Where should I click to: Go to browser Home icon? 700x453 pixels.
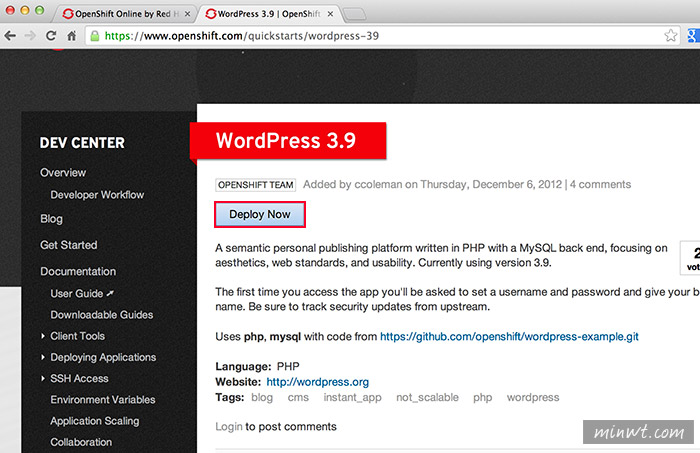click(x=71, y=36)
